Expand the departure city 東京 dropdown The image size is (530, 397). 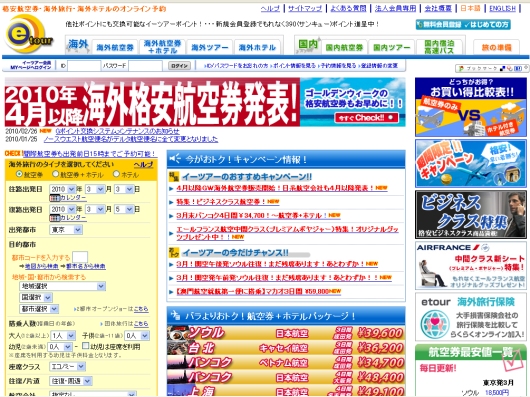tap(66, 230)
